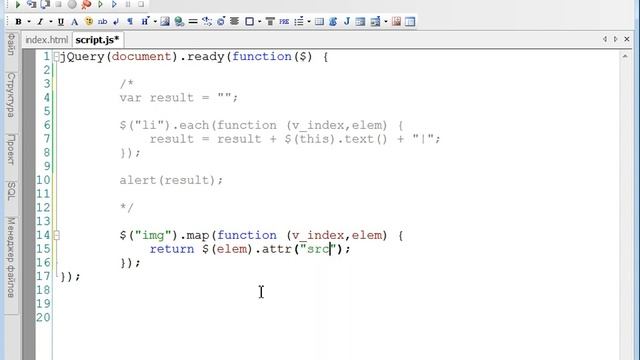Open the Italic dropdown arrow

point(51,22)
